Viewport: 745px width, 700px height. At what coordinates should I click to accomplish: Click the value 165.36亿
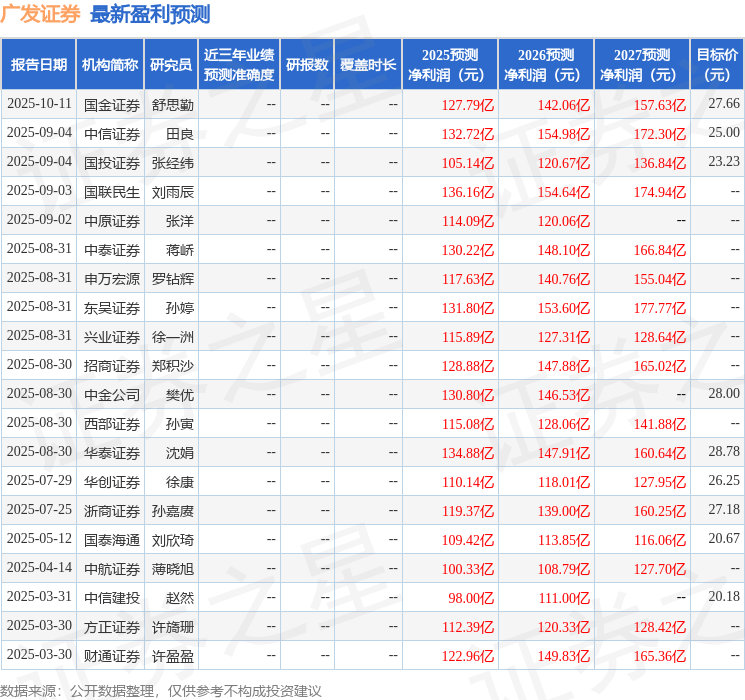tap(659, 656)
